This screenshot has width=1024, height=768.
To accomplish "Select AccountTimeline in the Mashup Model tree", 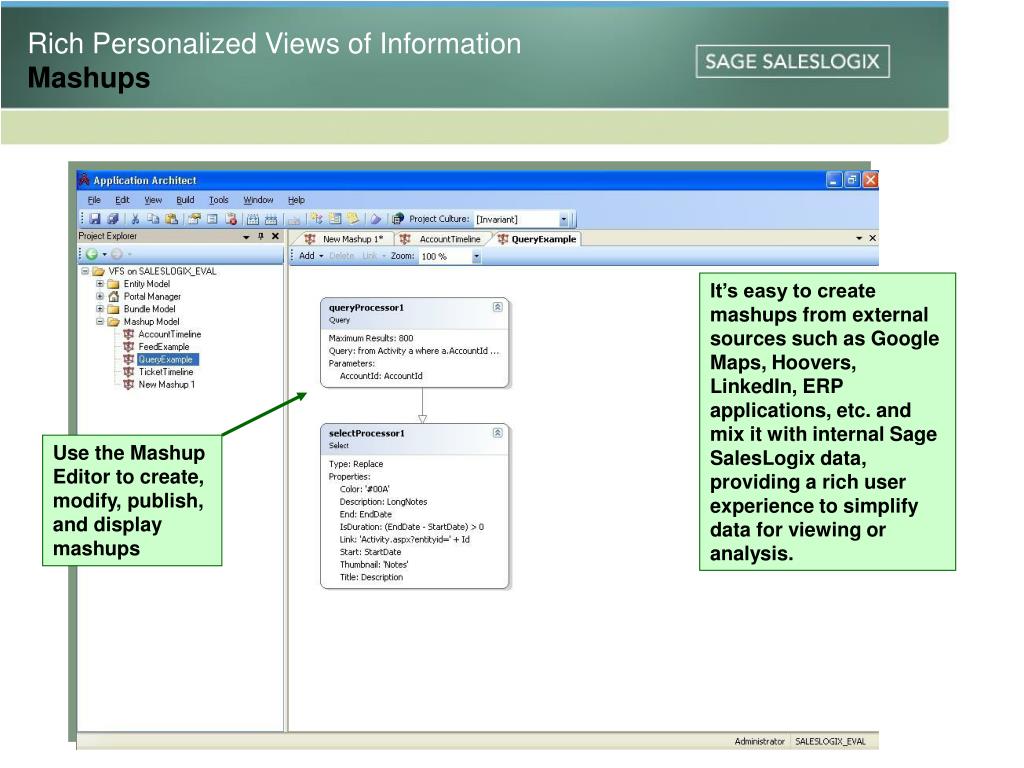I will tap(170, 334).
